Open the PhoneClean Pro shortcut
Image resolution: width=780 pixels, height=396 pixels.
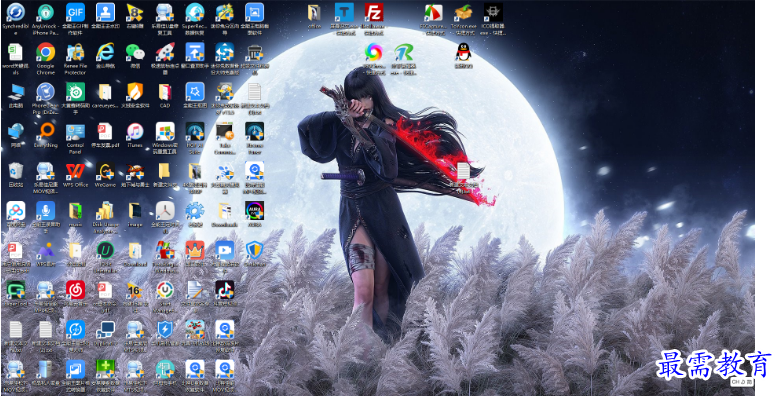click(x=45, y=92)
